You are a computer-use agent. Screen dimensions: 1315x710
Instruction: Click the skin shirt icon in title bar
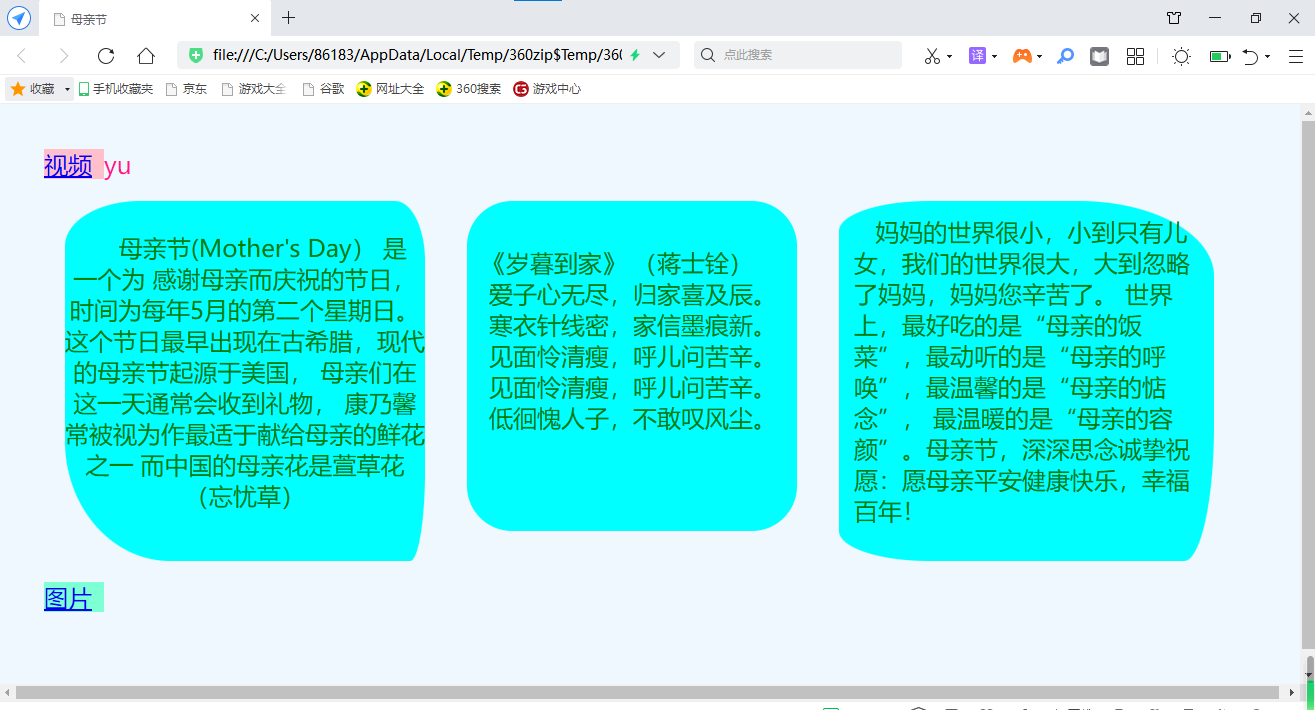pyautogui.click(x=1174, y=18)
